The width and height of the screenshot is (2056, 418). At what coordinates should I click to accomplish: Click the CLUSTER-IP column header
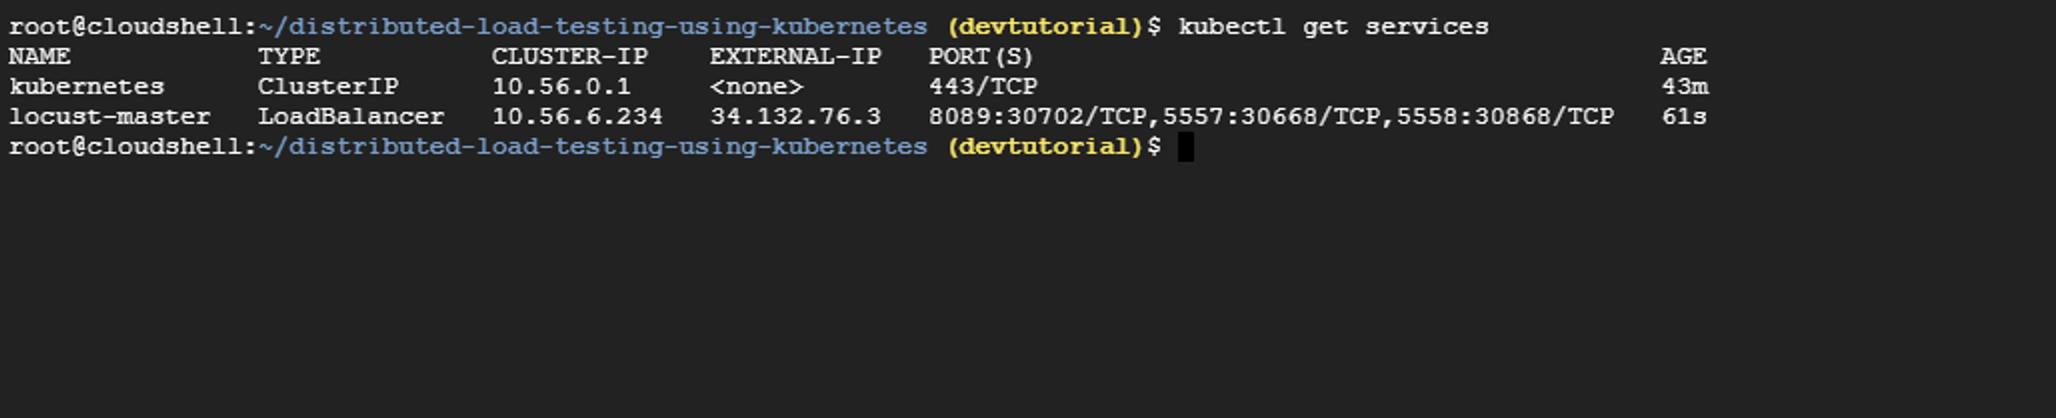coord(570,57)
